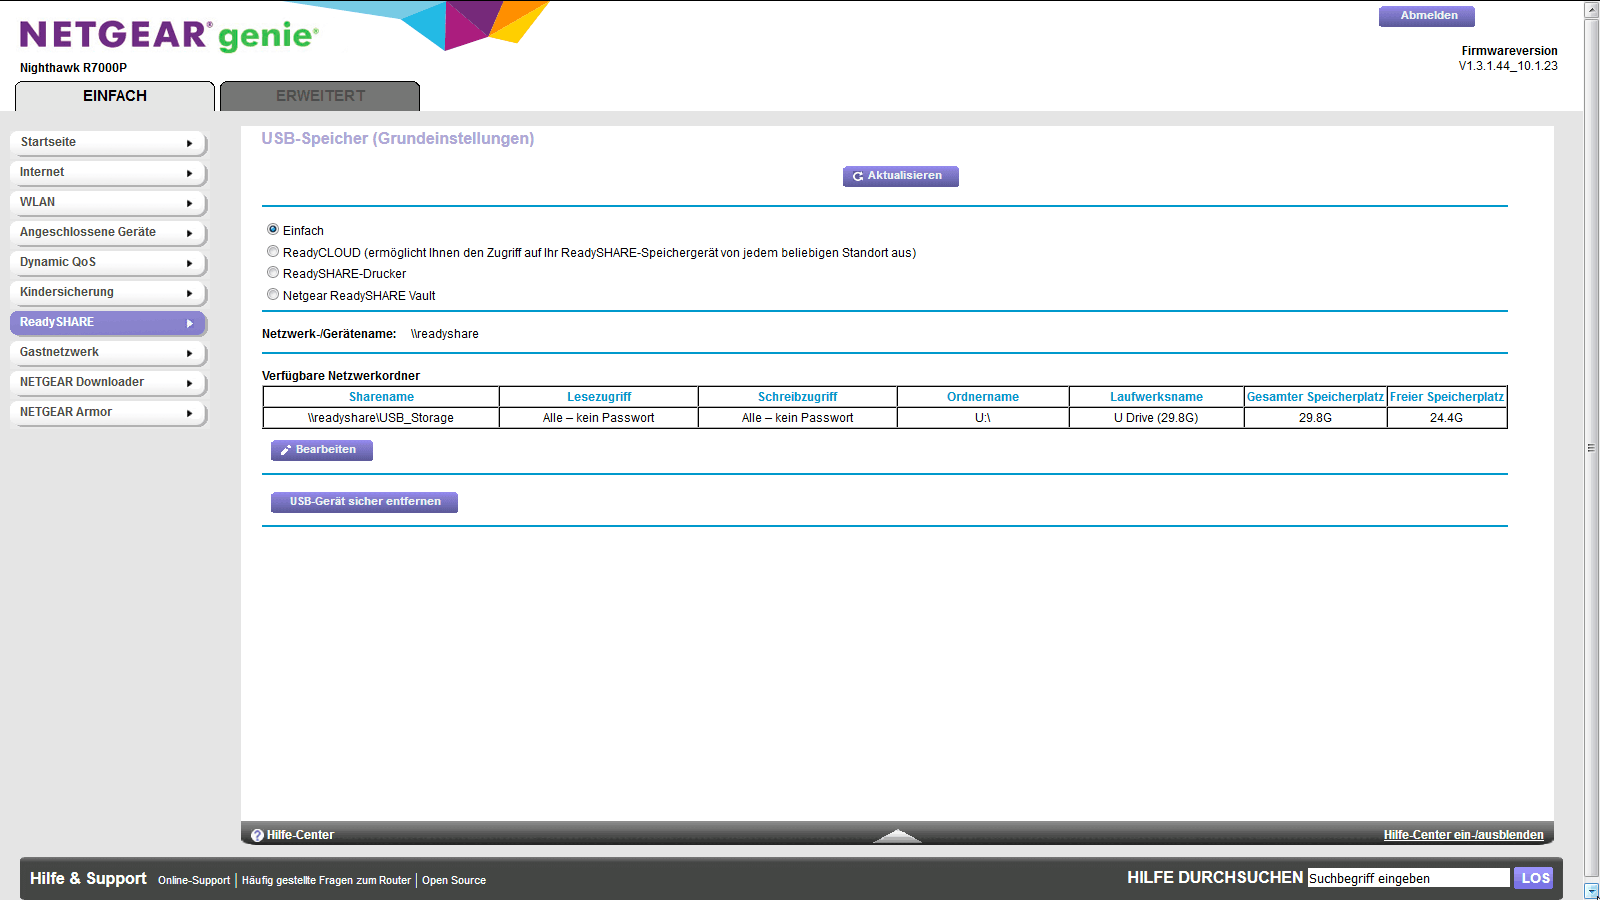Click USB-Gerät sicher entfernen button
This screenshot has width=1600, height=900.
tap(364, 502)
